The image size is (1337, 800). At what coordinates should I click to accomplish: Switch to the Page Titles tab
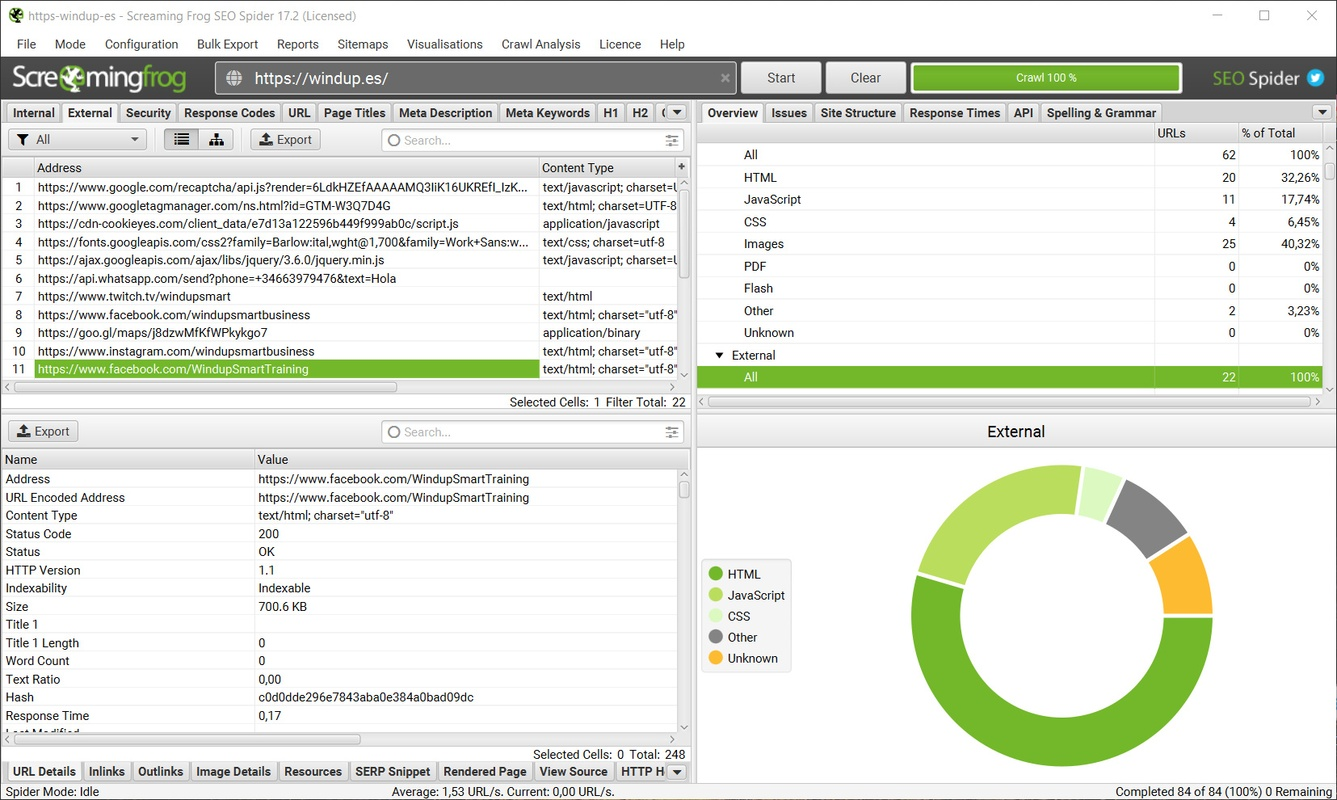point(354,113)
